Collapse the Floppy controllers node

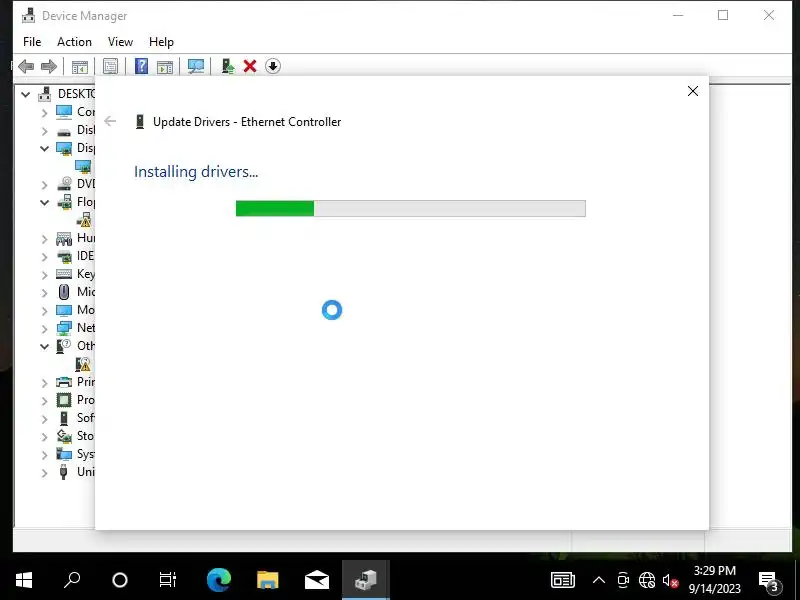44,203
